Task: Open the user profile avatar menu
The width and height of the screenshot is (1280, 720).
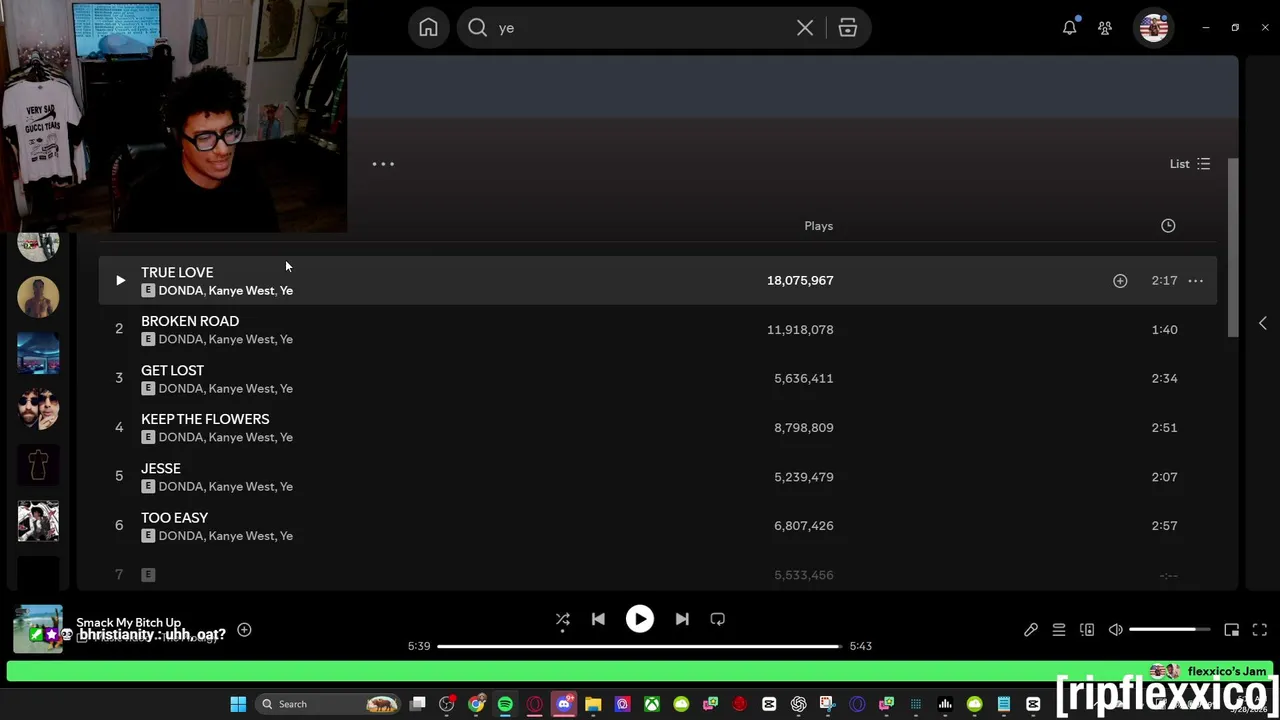Action: coord(1154,28)
